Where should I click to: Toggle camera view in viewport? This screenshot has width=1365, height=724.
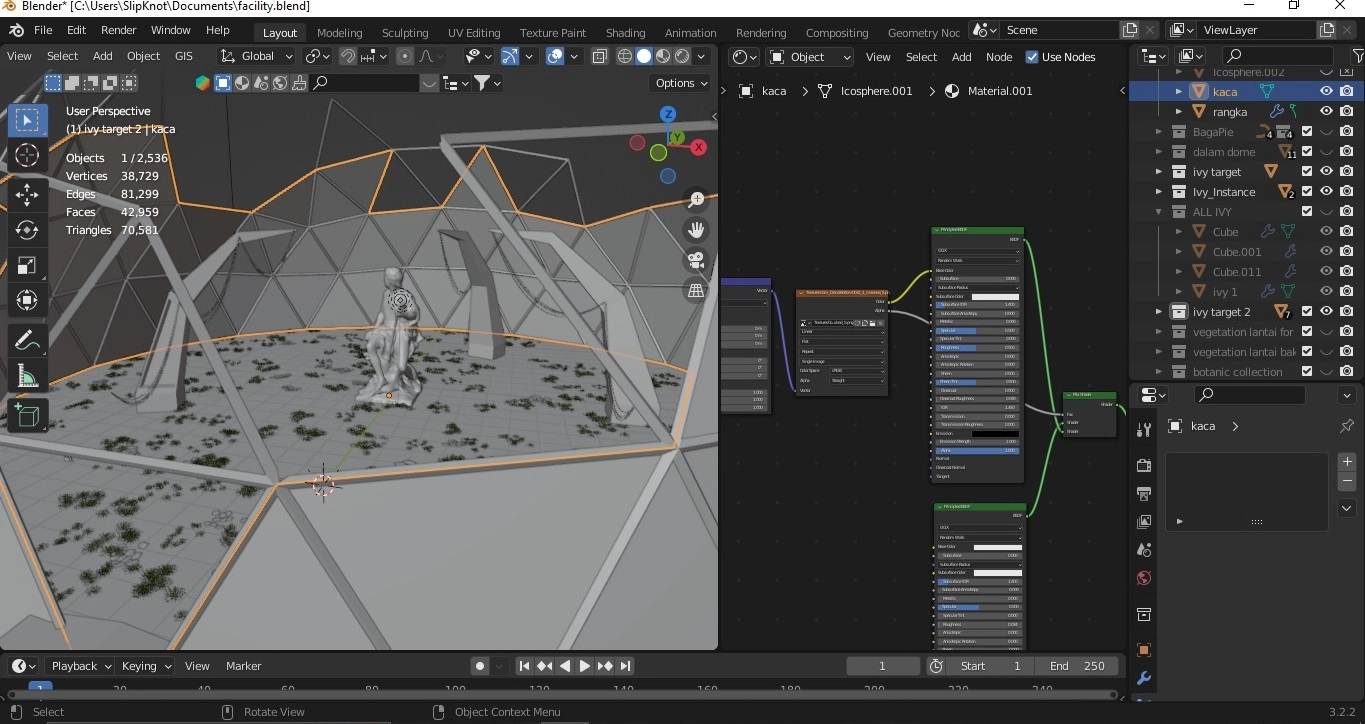point(696,260)
